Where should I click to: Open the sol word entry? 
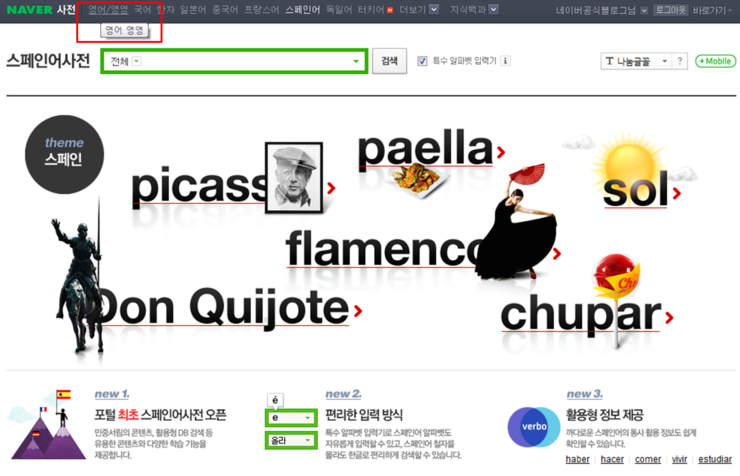(635, 190)
